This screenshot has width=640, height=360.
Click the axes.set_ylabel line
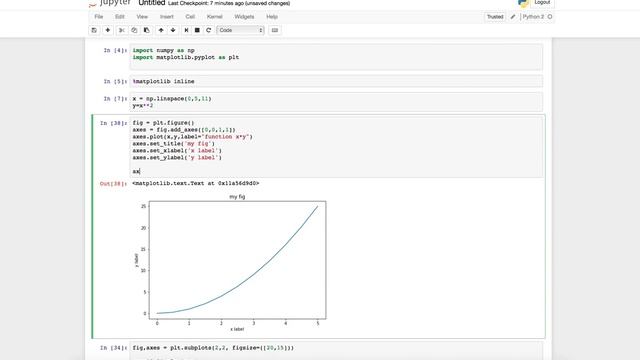(177, 158)
